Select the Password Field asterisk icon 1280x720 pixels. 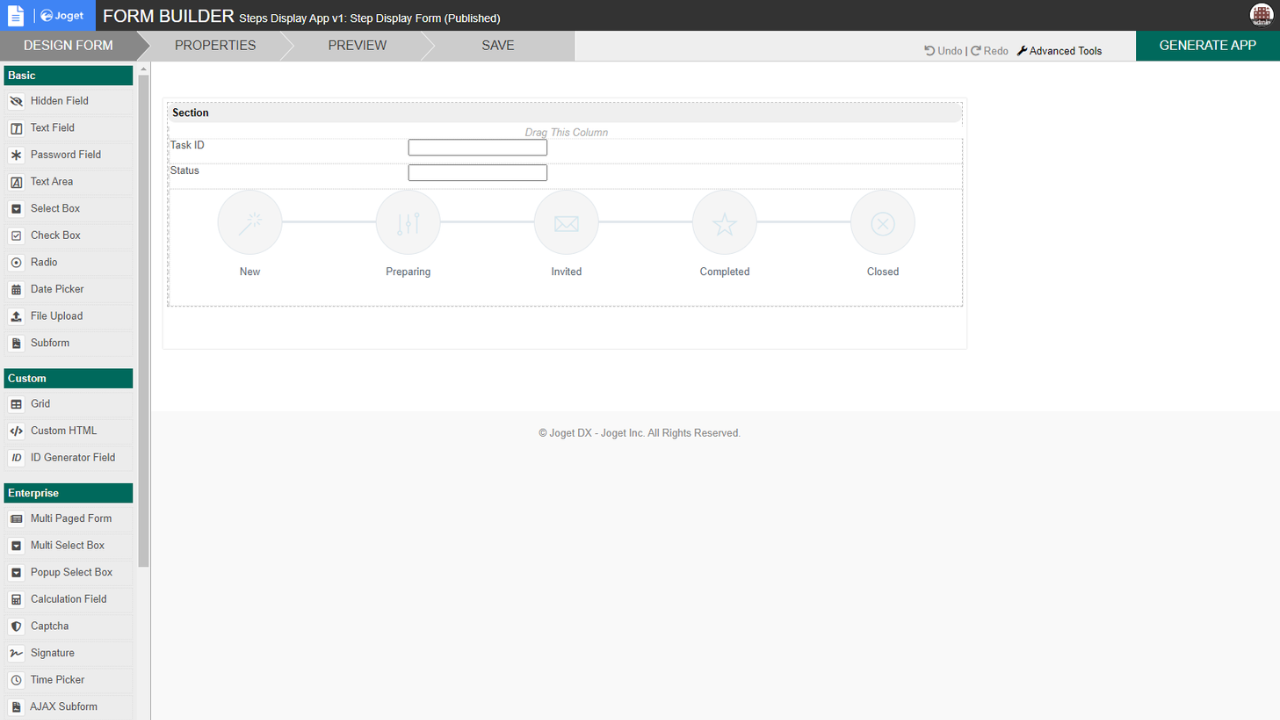coord(16,155)
